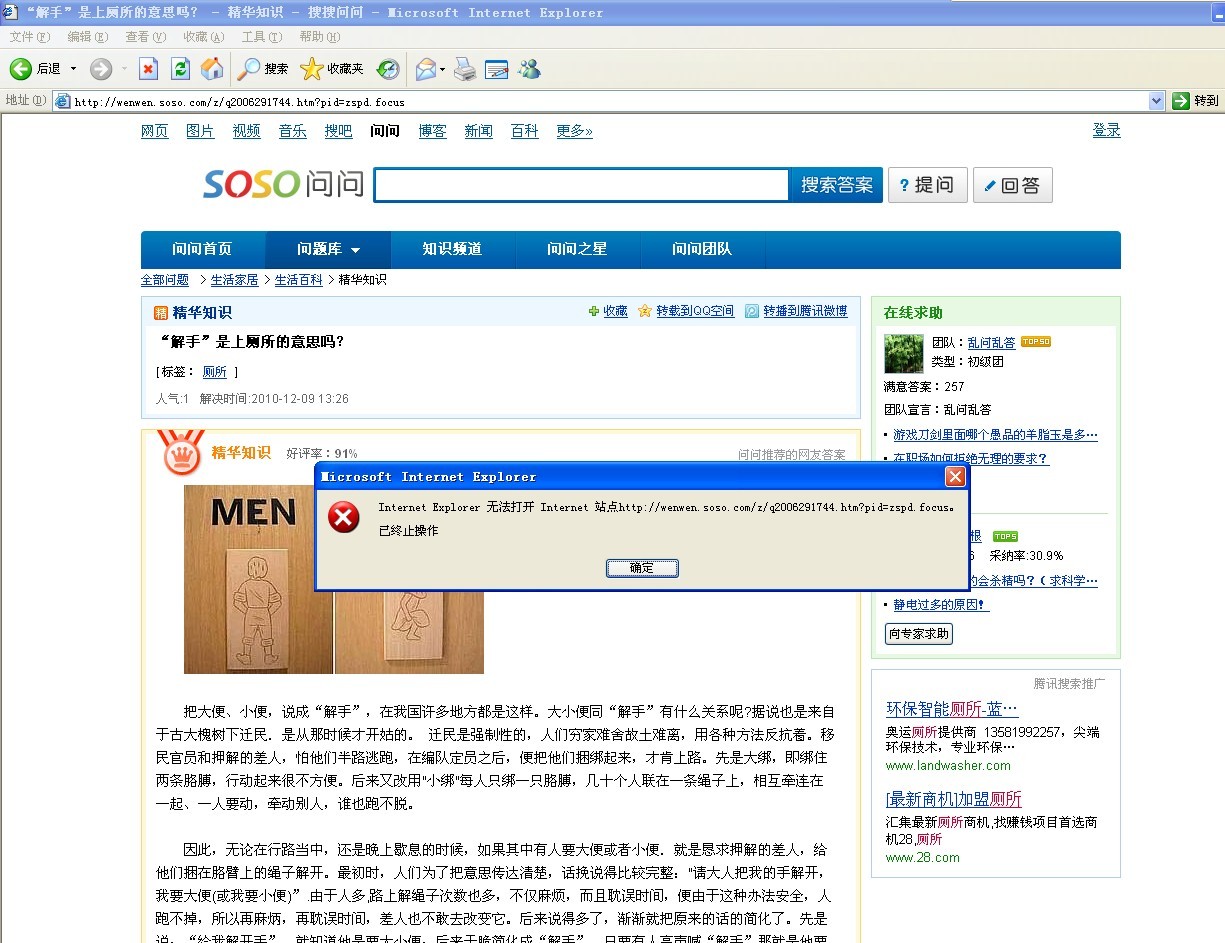The width and height of the screenshot is (1225, 943).
Task: Click the 提问 button
Action: pos(927,185)
